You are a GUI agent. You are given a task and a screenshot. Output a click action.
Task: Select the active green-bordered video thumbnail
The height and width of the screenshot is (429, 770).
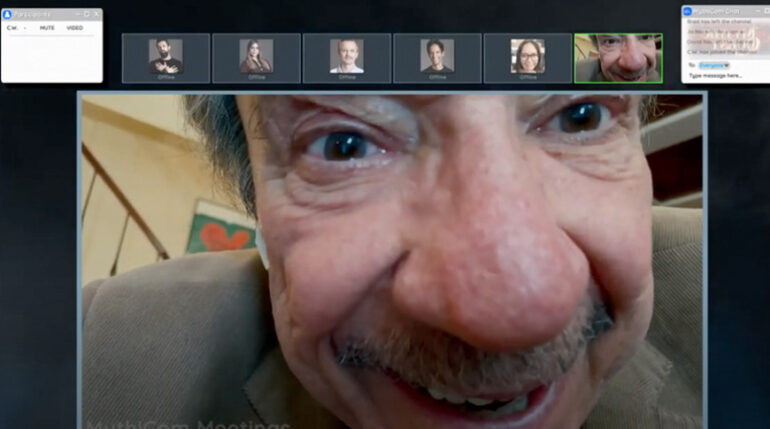618,58
